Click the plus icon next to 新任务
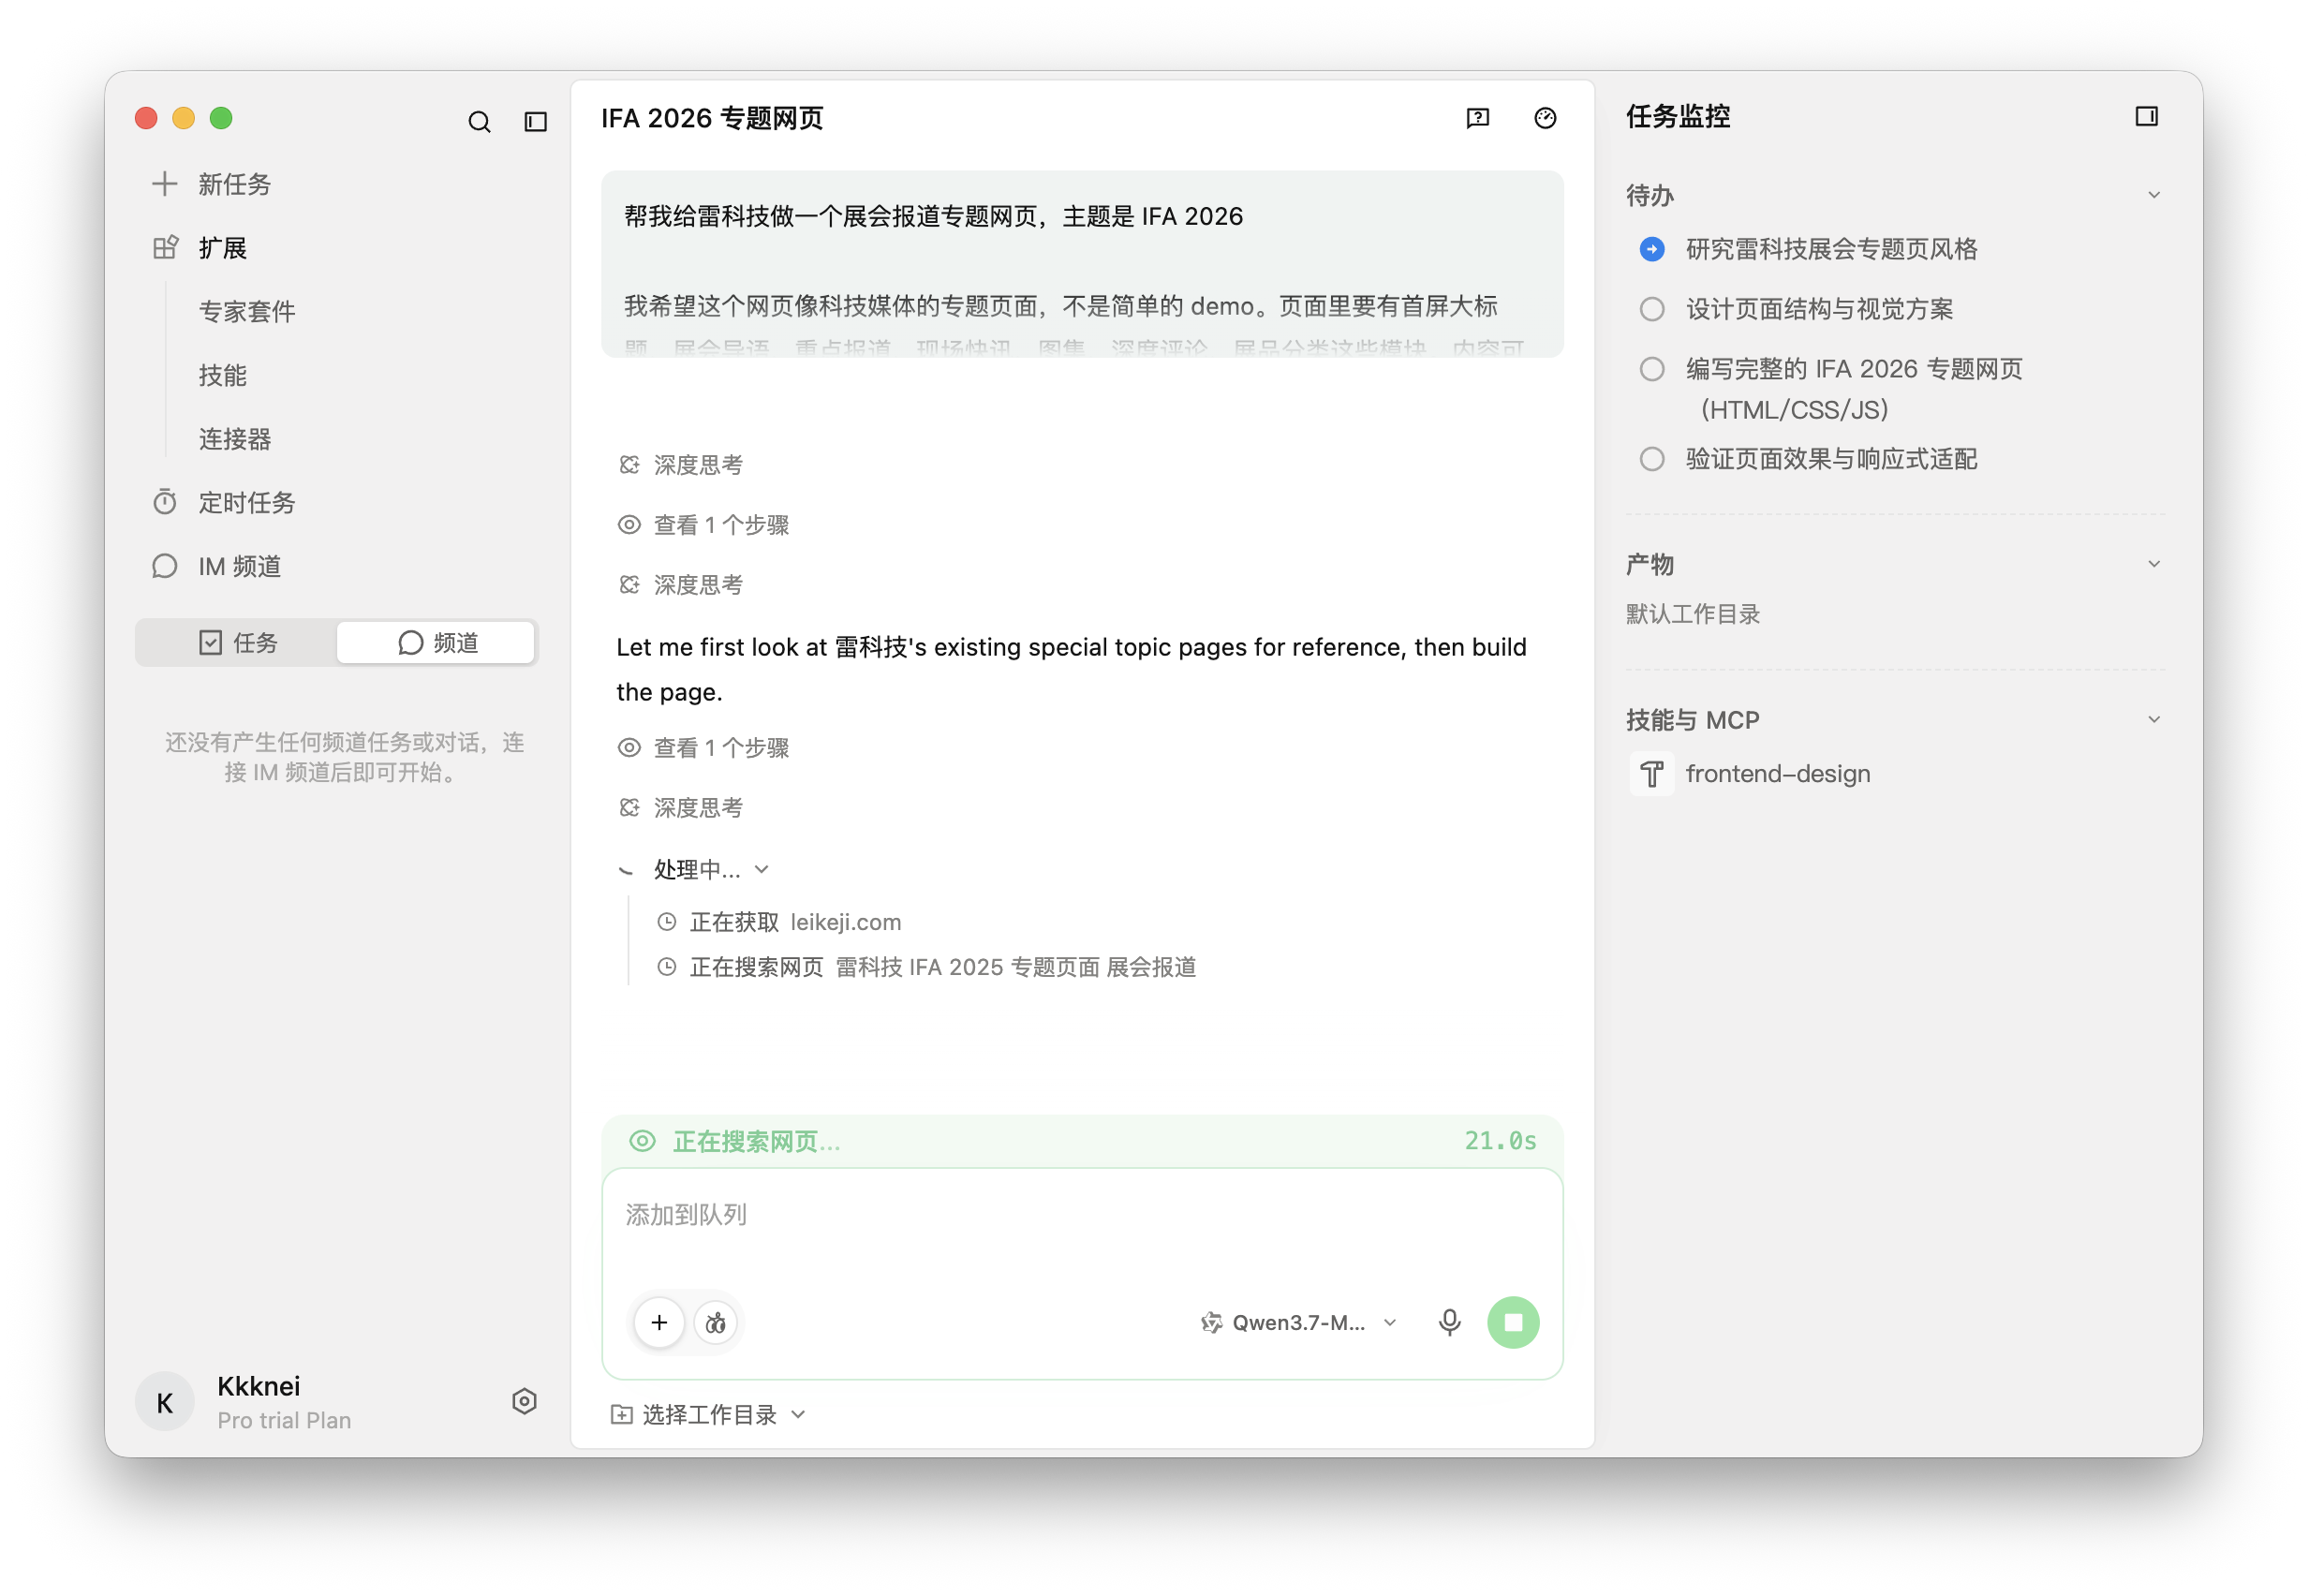The width and height of the screenshot is (2308, 1596). pos(165,184)
